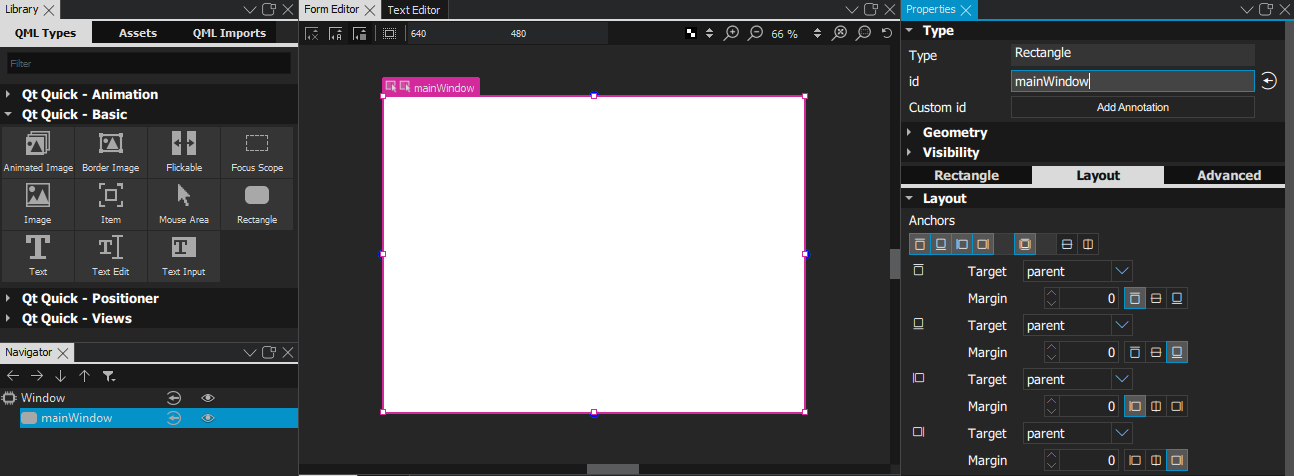Click the canvas background color swatch

(x=691, y=33)
